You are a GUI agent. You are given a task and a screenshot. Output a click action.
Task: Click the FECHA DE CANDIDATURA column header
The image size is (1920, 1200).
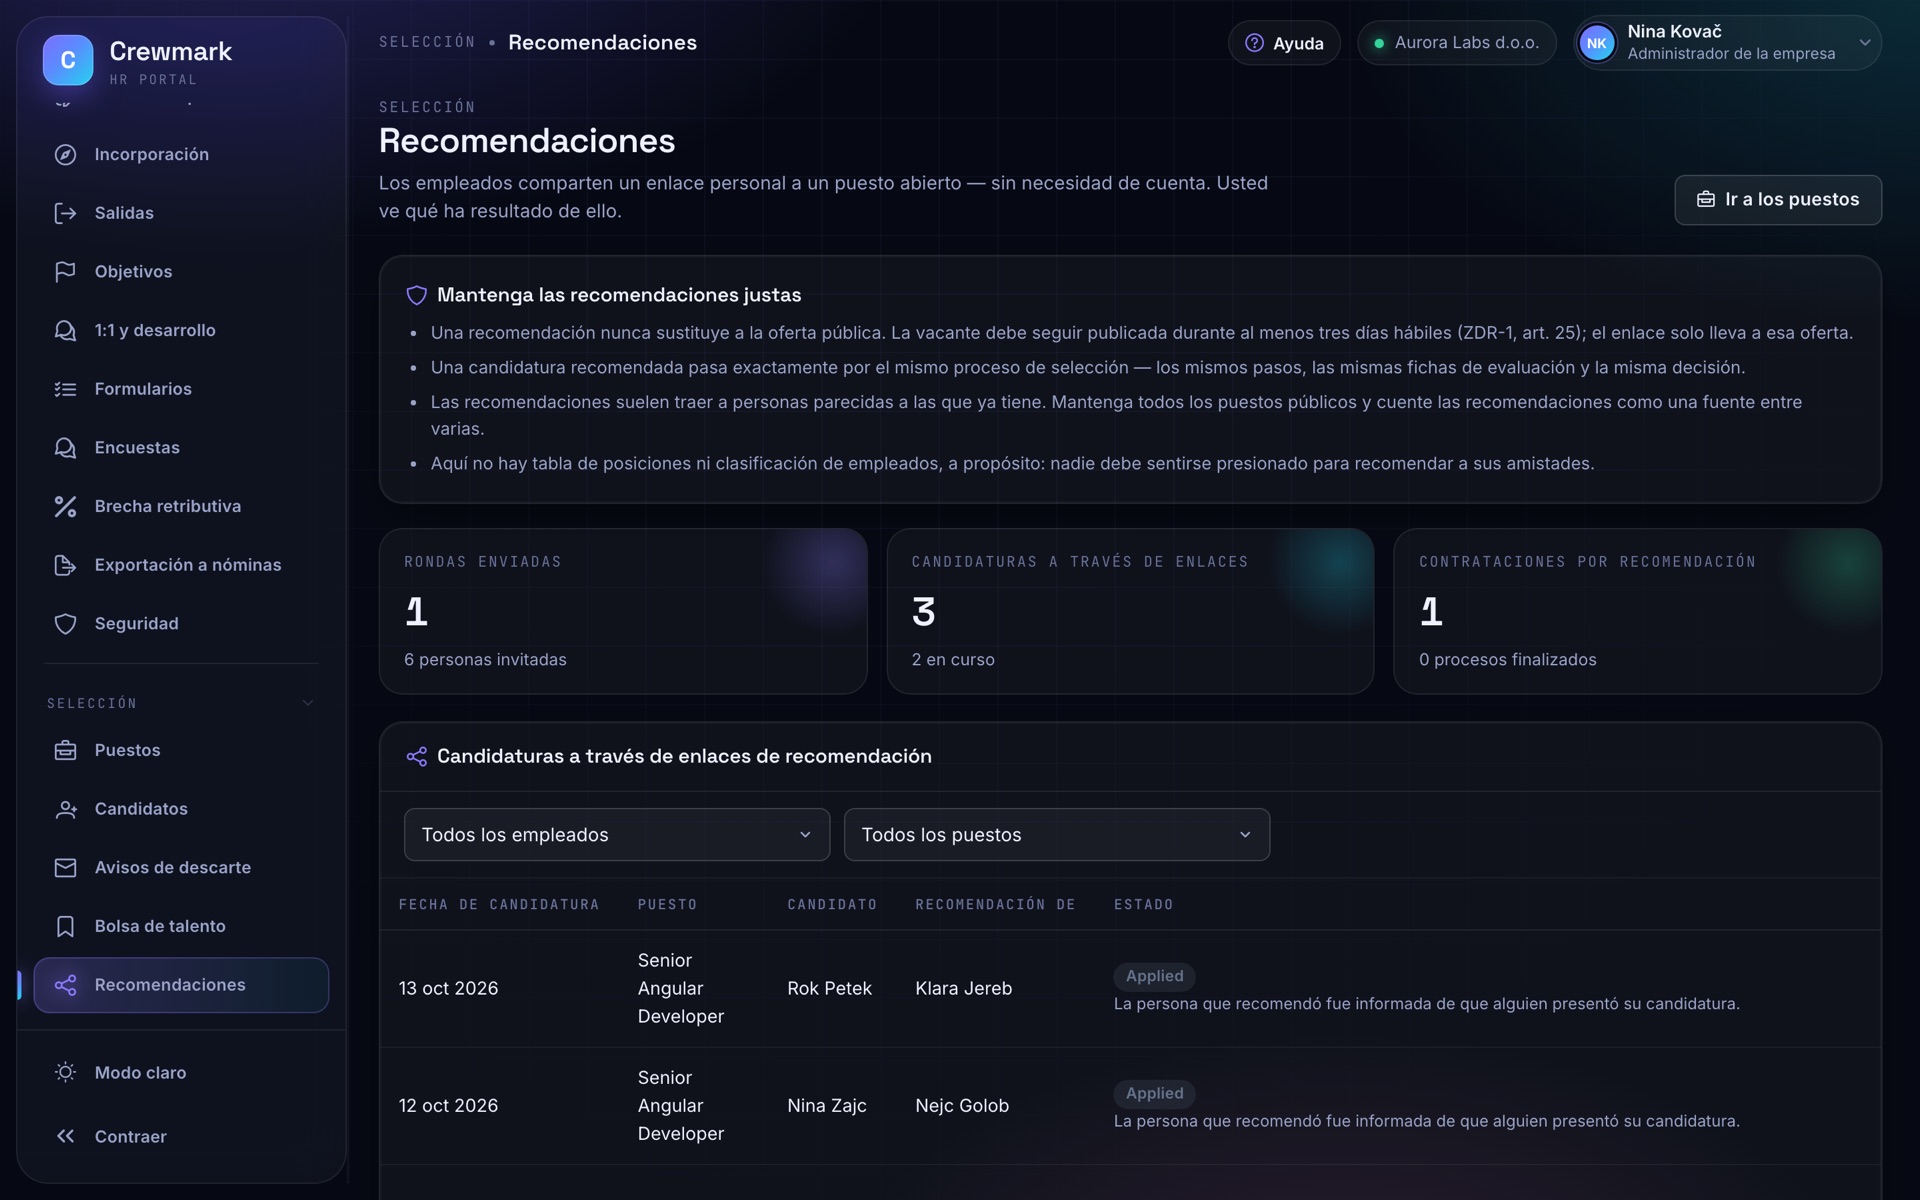(x=499, y=905)
